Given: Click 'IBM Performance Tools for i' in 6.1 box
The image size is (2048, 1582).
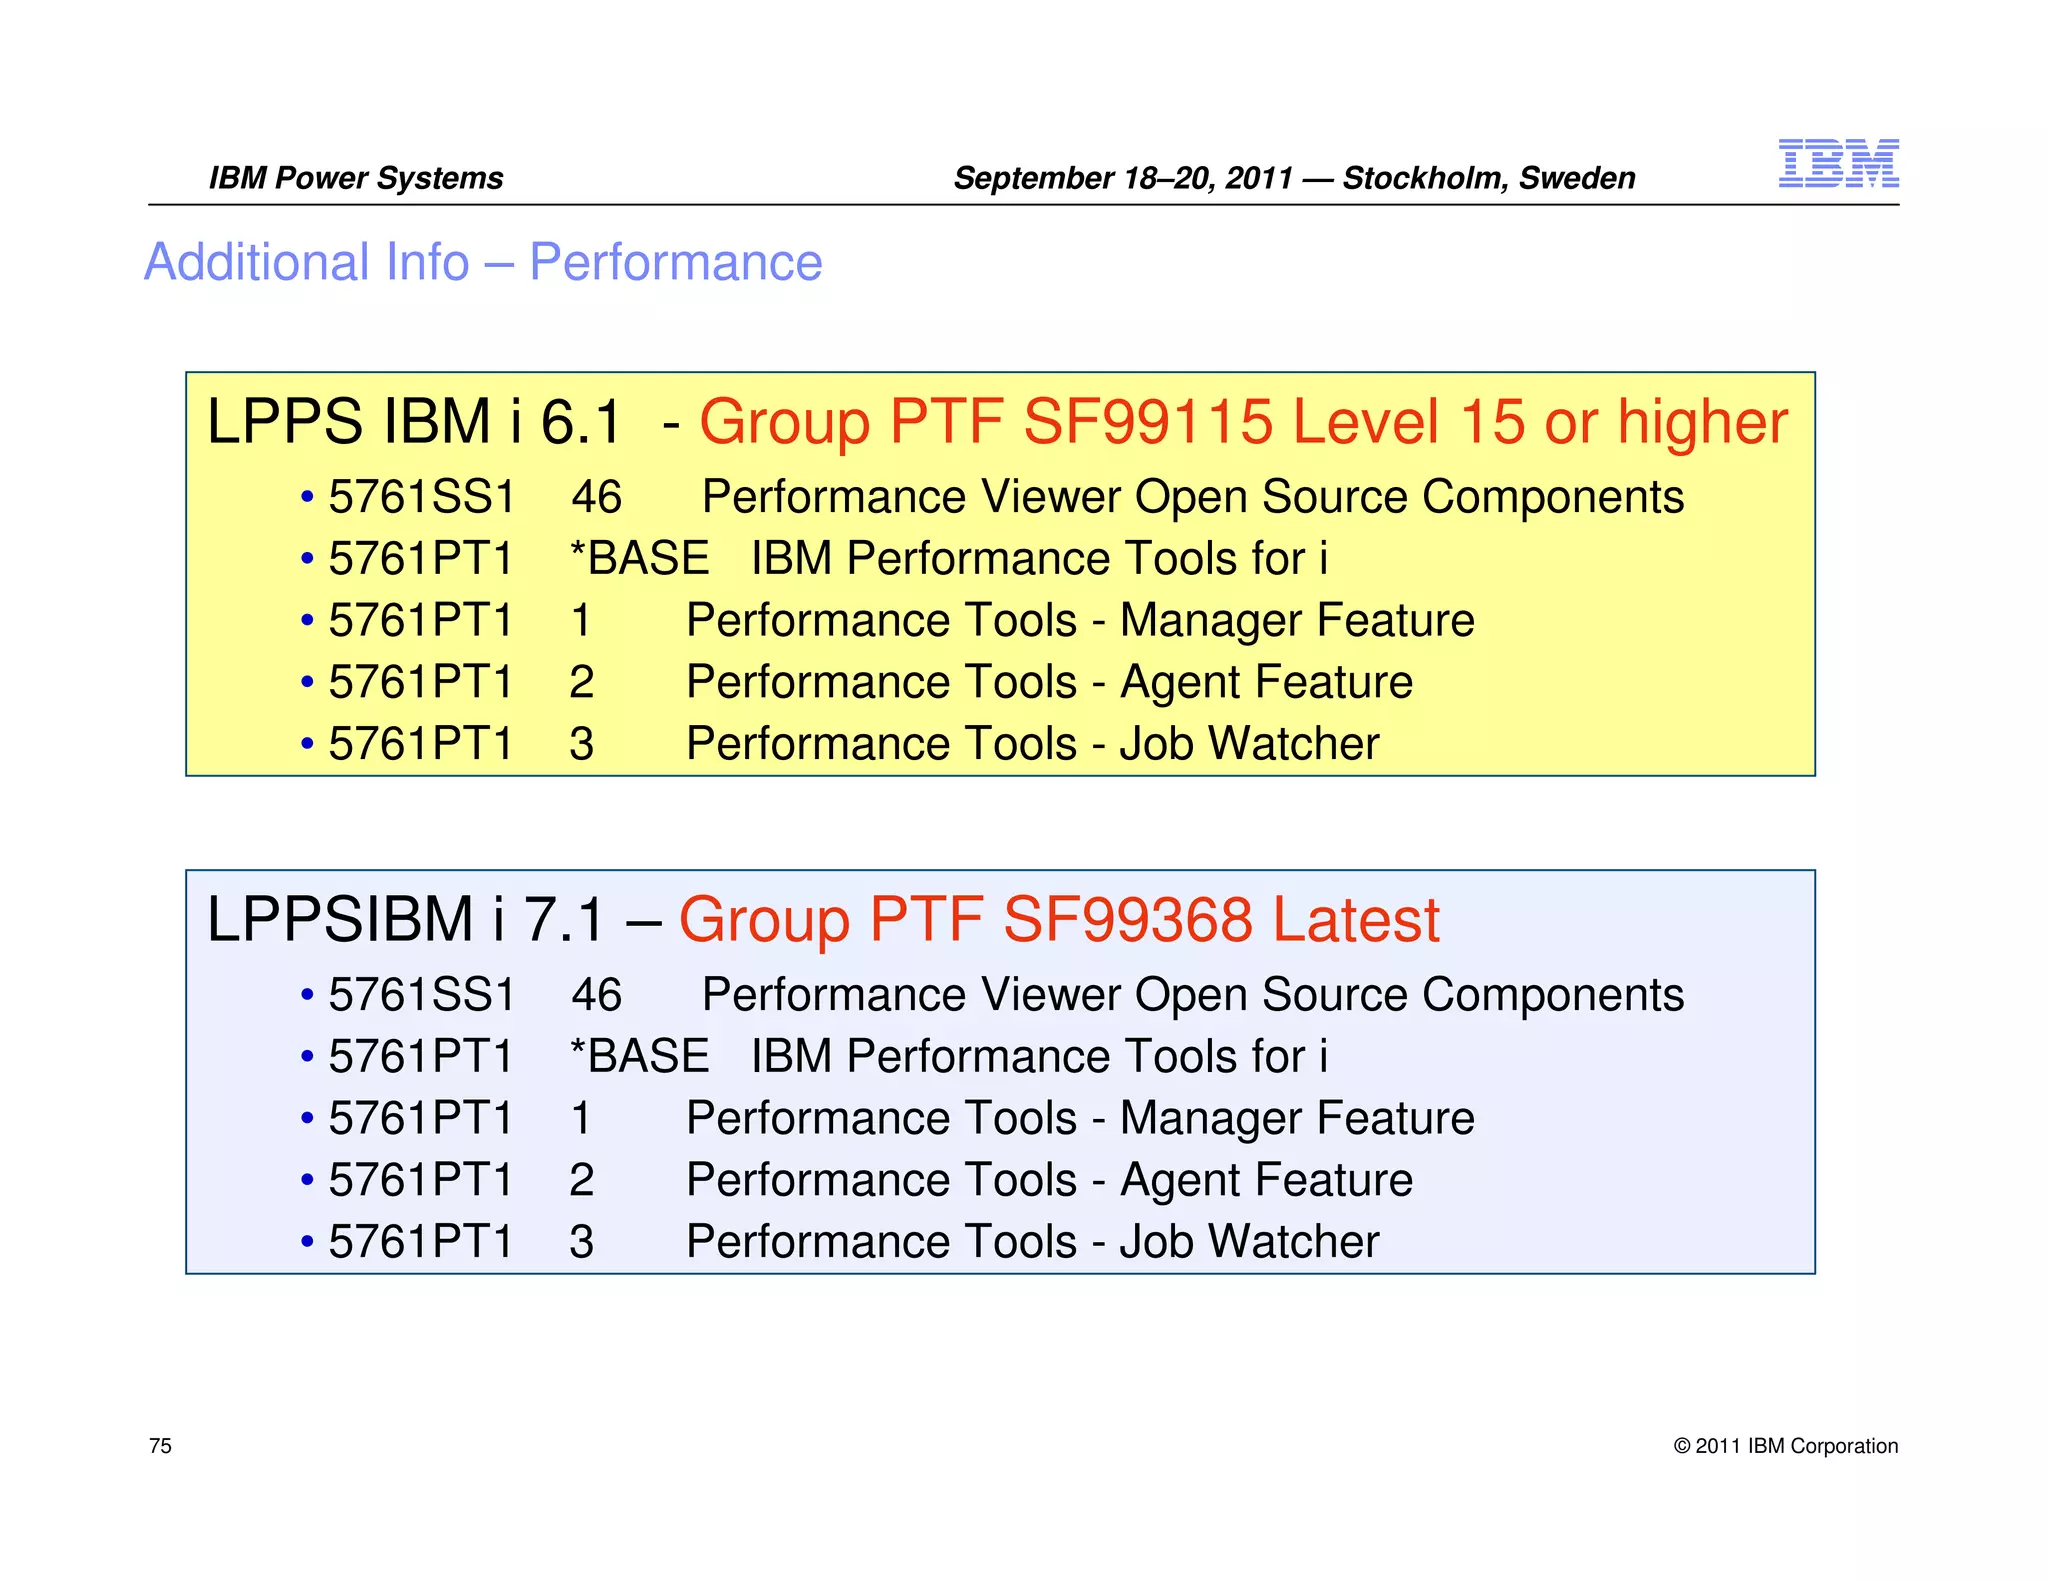Looking at the screenshot, I should pos(1040,558).
